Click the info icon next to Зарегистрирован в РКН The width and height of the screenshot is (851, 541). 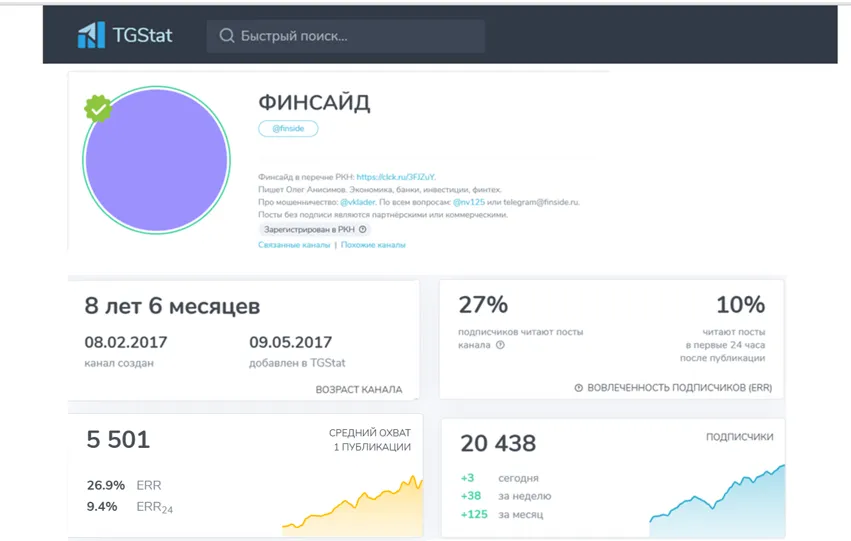(363, 230)
